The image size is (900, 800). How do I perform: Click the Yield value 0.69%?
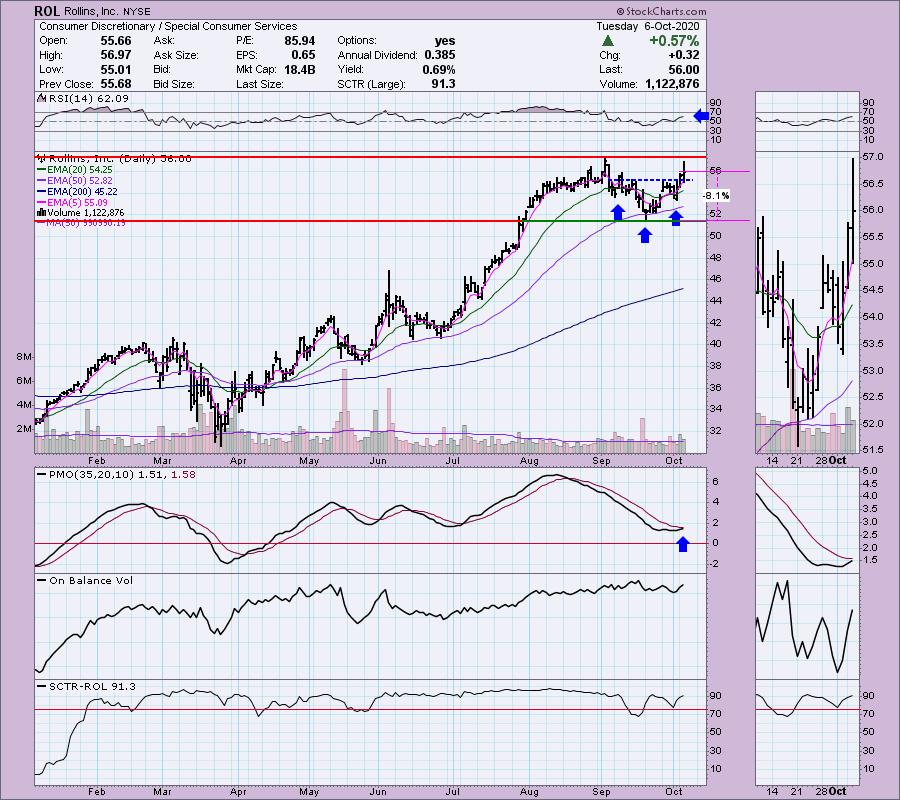(x=439, y=69)
